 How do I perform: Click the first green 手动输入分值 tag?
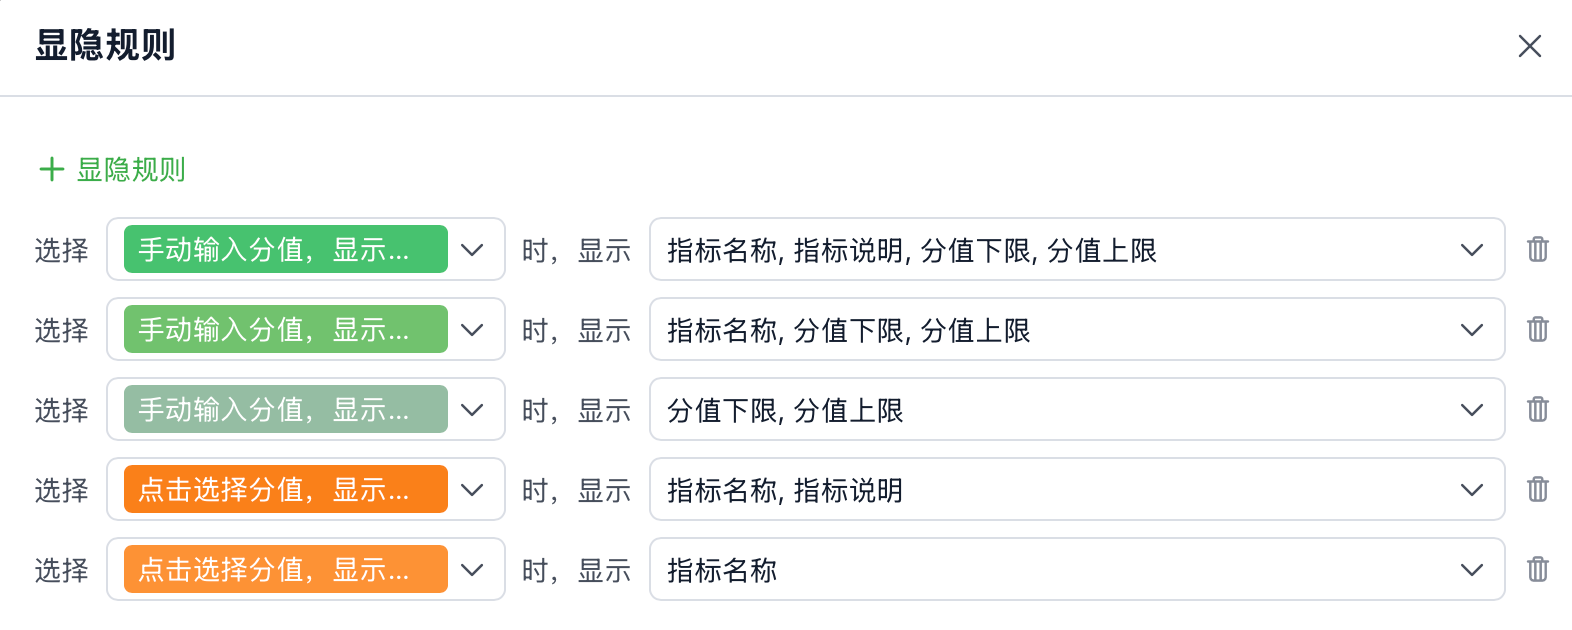pos(285,249)
